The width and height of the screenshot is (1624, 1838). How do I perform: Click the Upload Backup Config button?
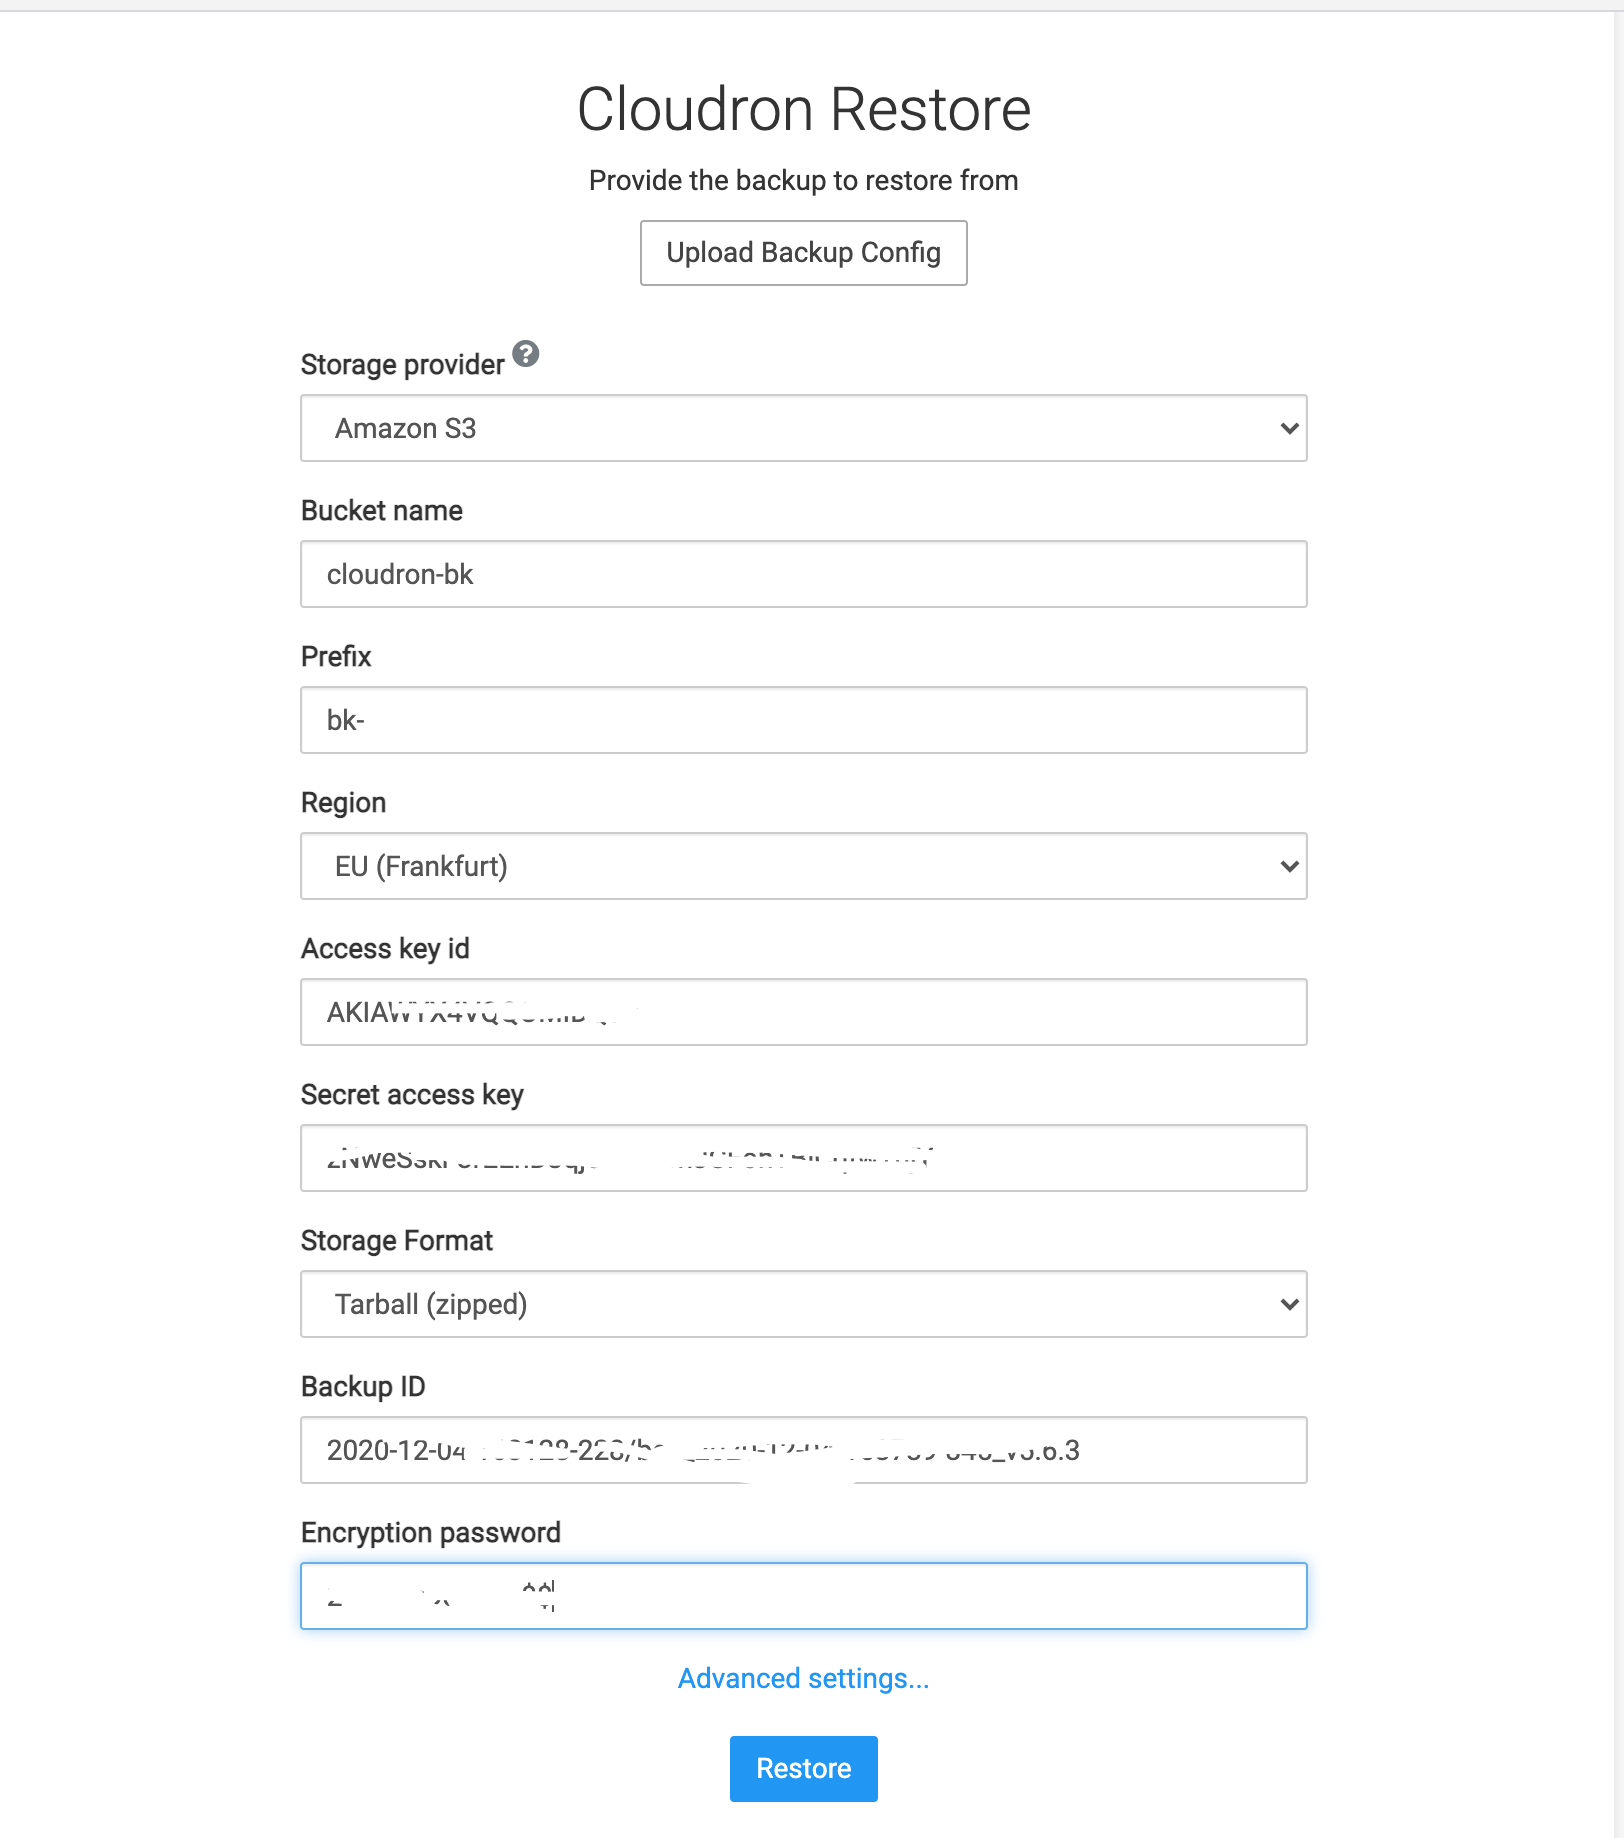coord(803,253)
